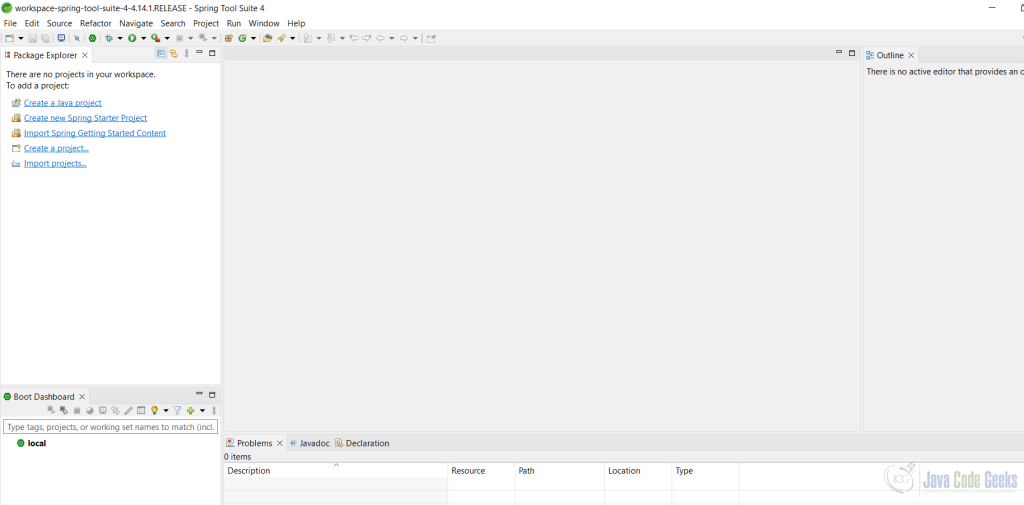Screen dimensions: 1024x505
Task: Click Boot Dashboard pencil edit config icon
Action: [129, 410]
